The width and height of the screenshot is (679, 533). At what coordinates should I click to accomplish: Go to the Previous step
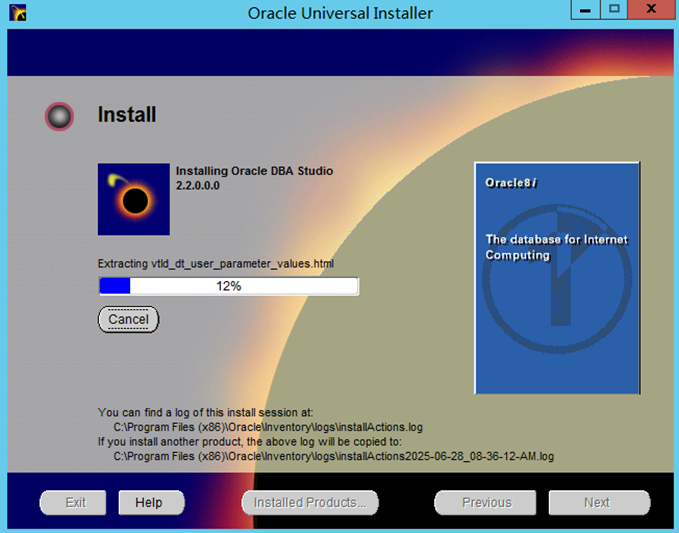tap(485, 503)
